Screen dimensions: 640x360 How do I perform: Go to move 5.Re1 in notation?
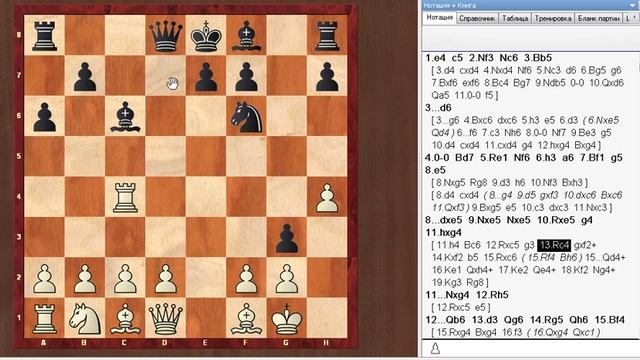[495, 158]
